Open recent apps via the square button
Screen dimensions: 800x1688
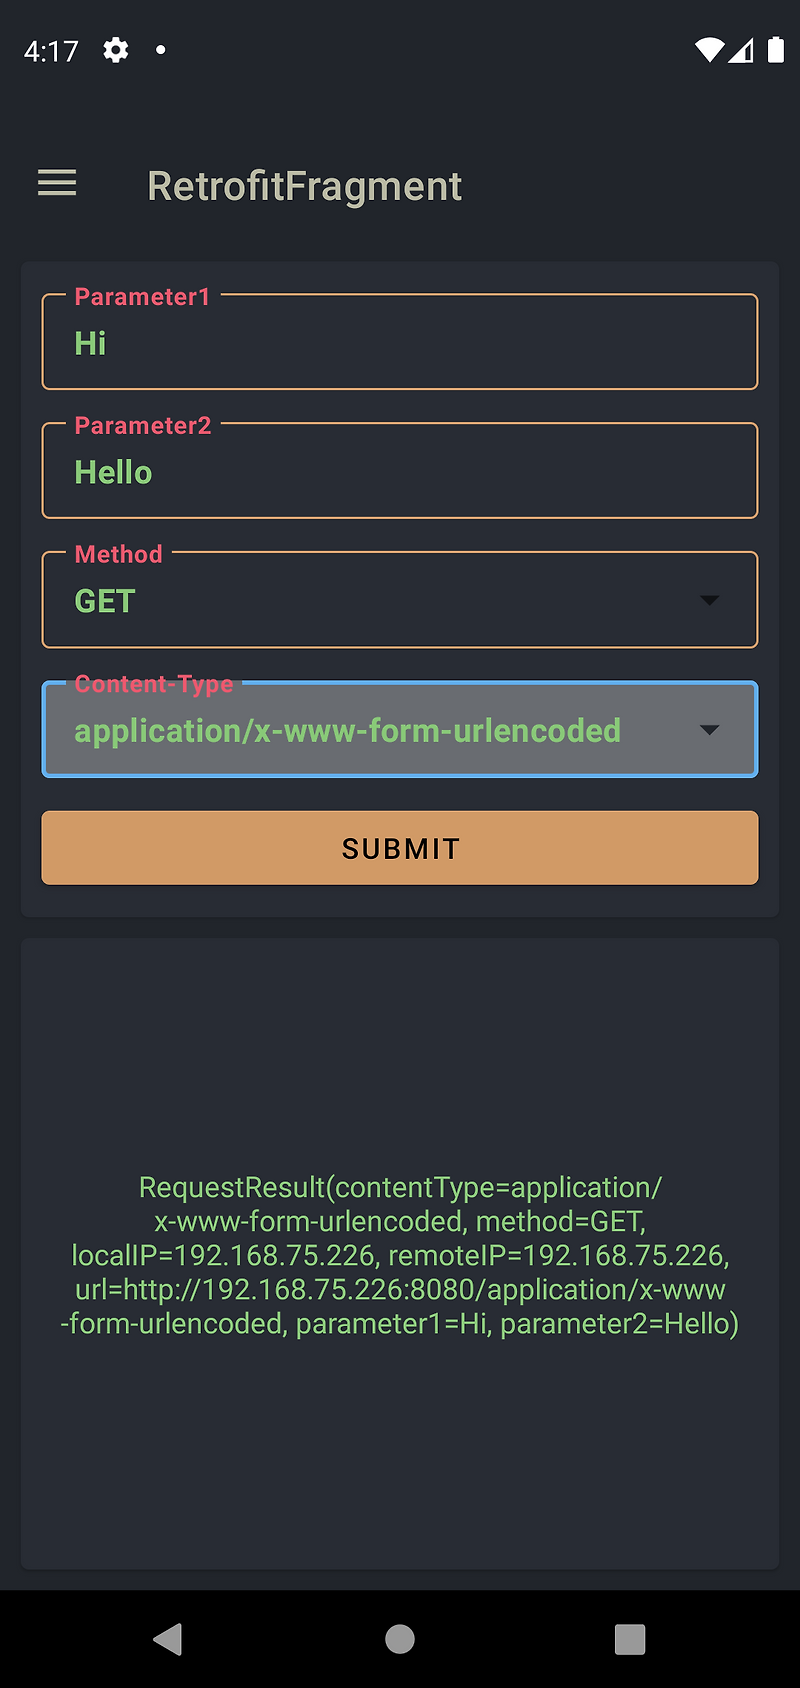click(630, 1639)
